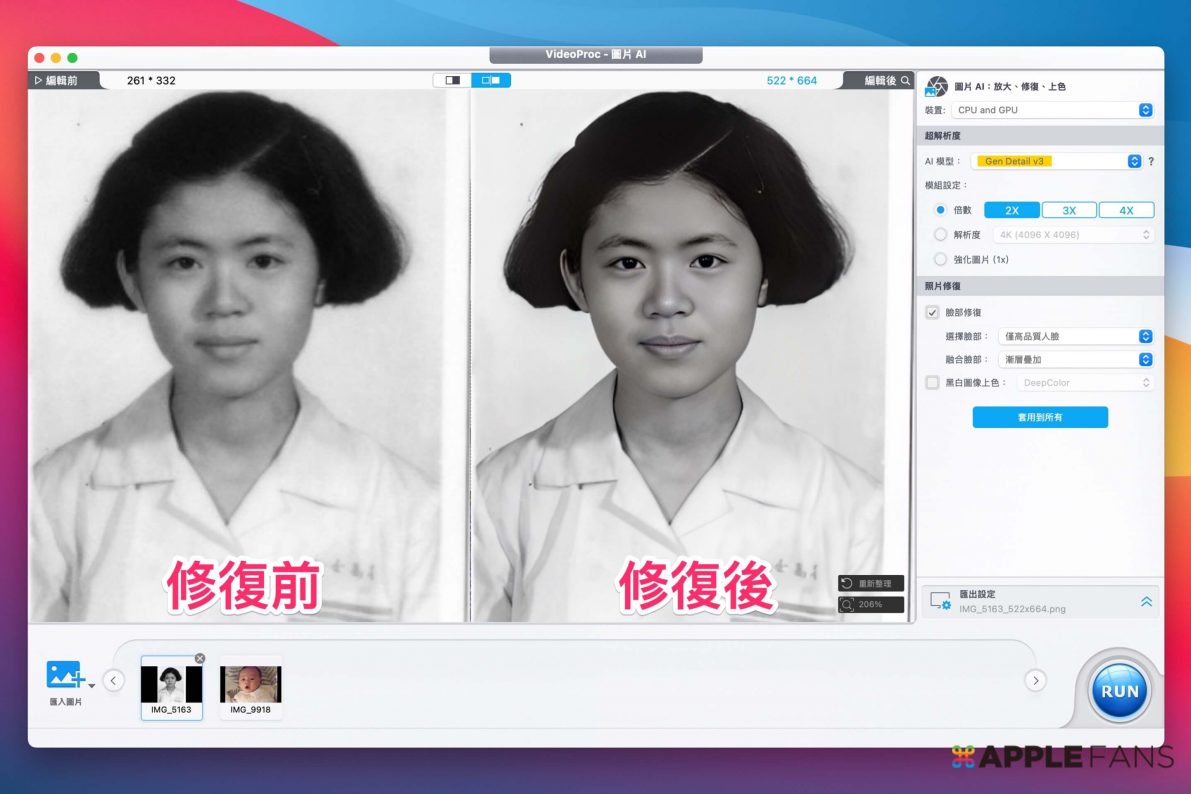Image resolution: width=1191 pixels, height=794 pixels.
Task: Click the refresh (重新整理) preview icon
Action: 847,584
